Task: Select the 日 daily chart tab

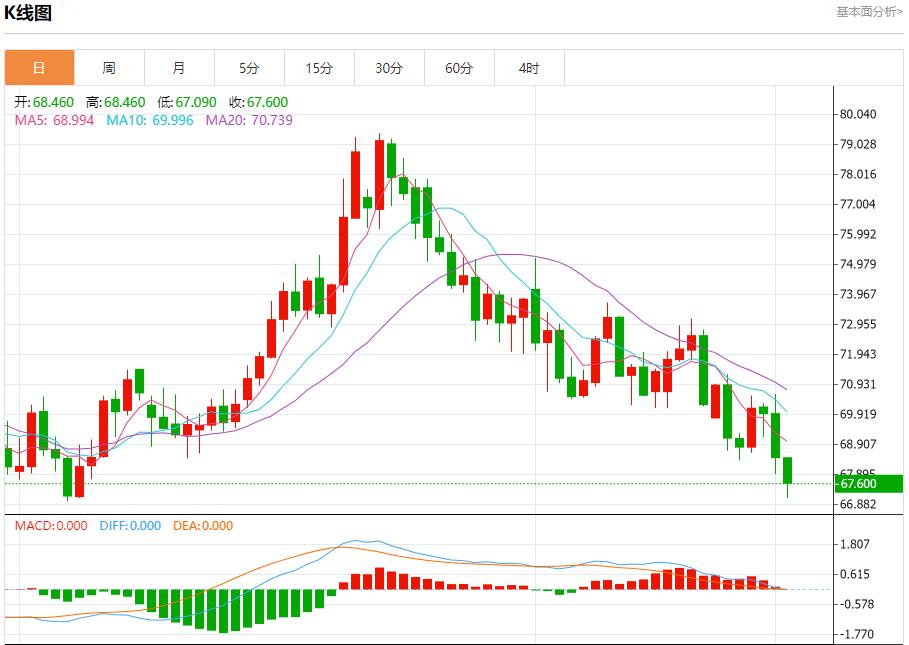Action: click(39, 68)
